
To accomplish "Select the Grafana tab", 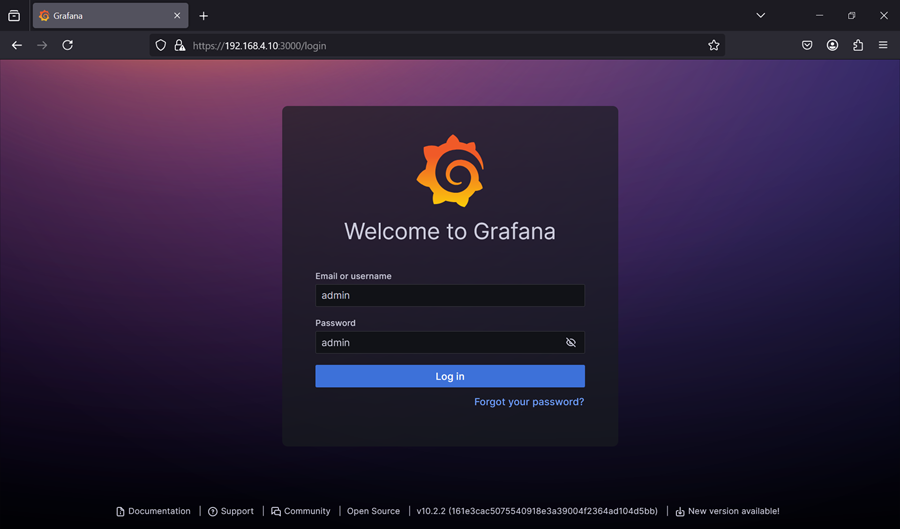I will (110, 15).
